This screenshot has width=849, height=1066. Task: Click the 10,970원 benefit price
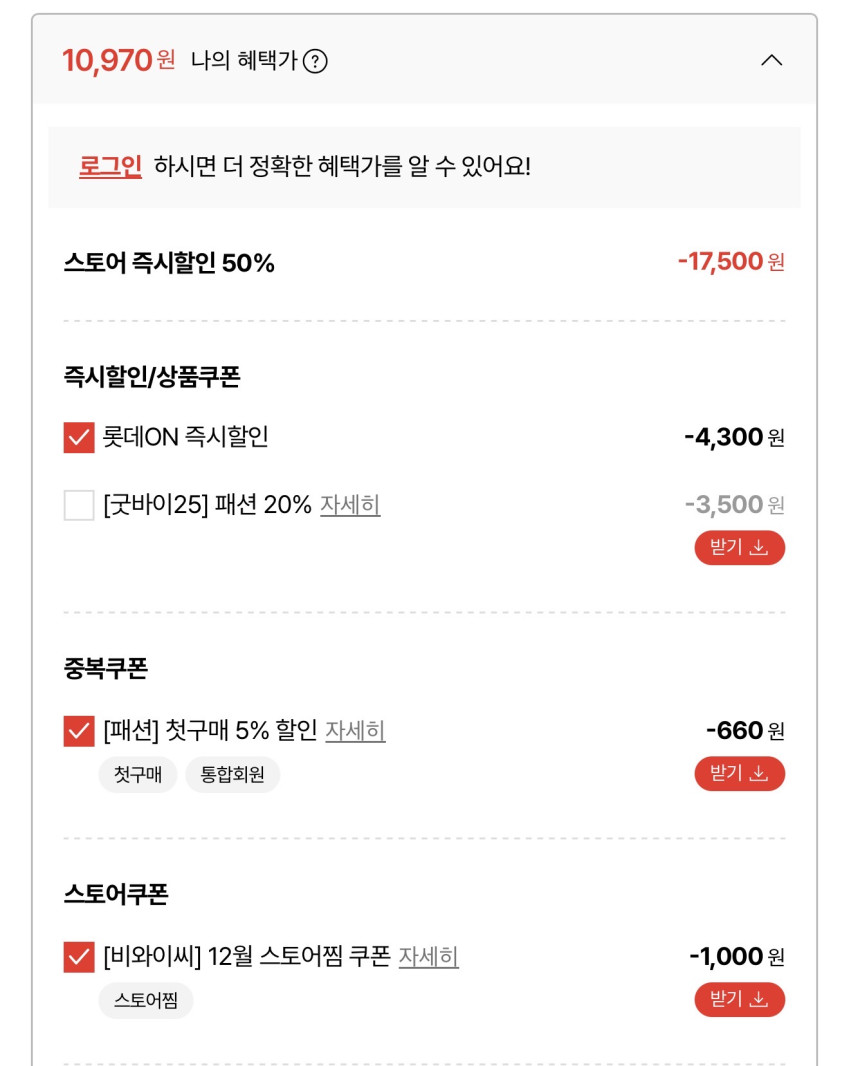[x=118, y=61]
